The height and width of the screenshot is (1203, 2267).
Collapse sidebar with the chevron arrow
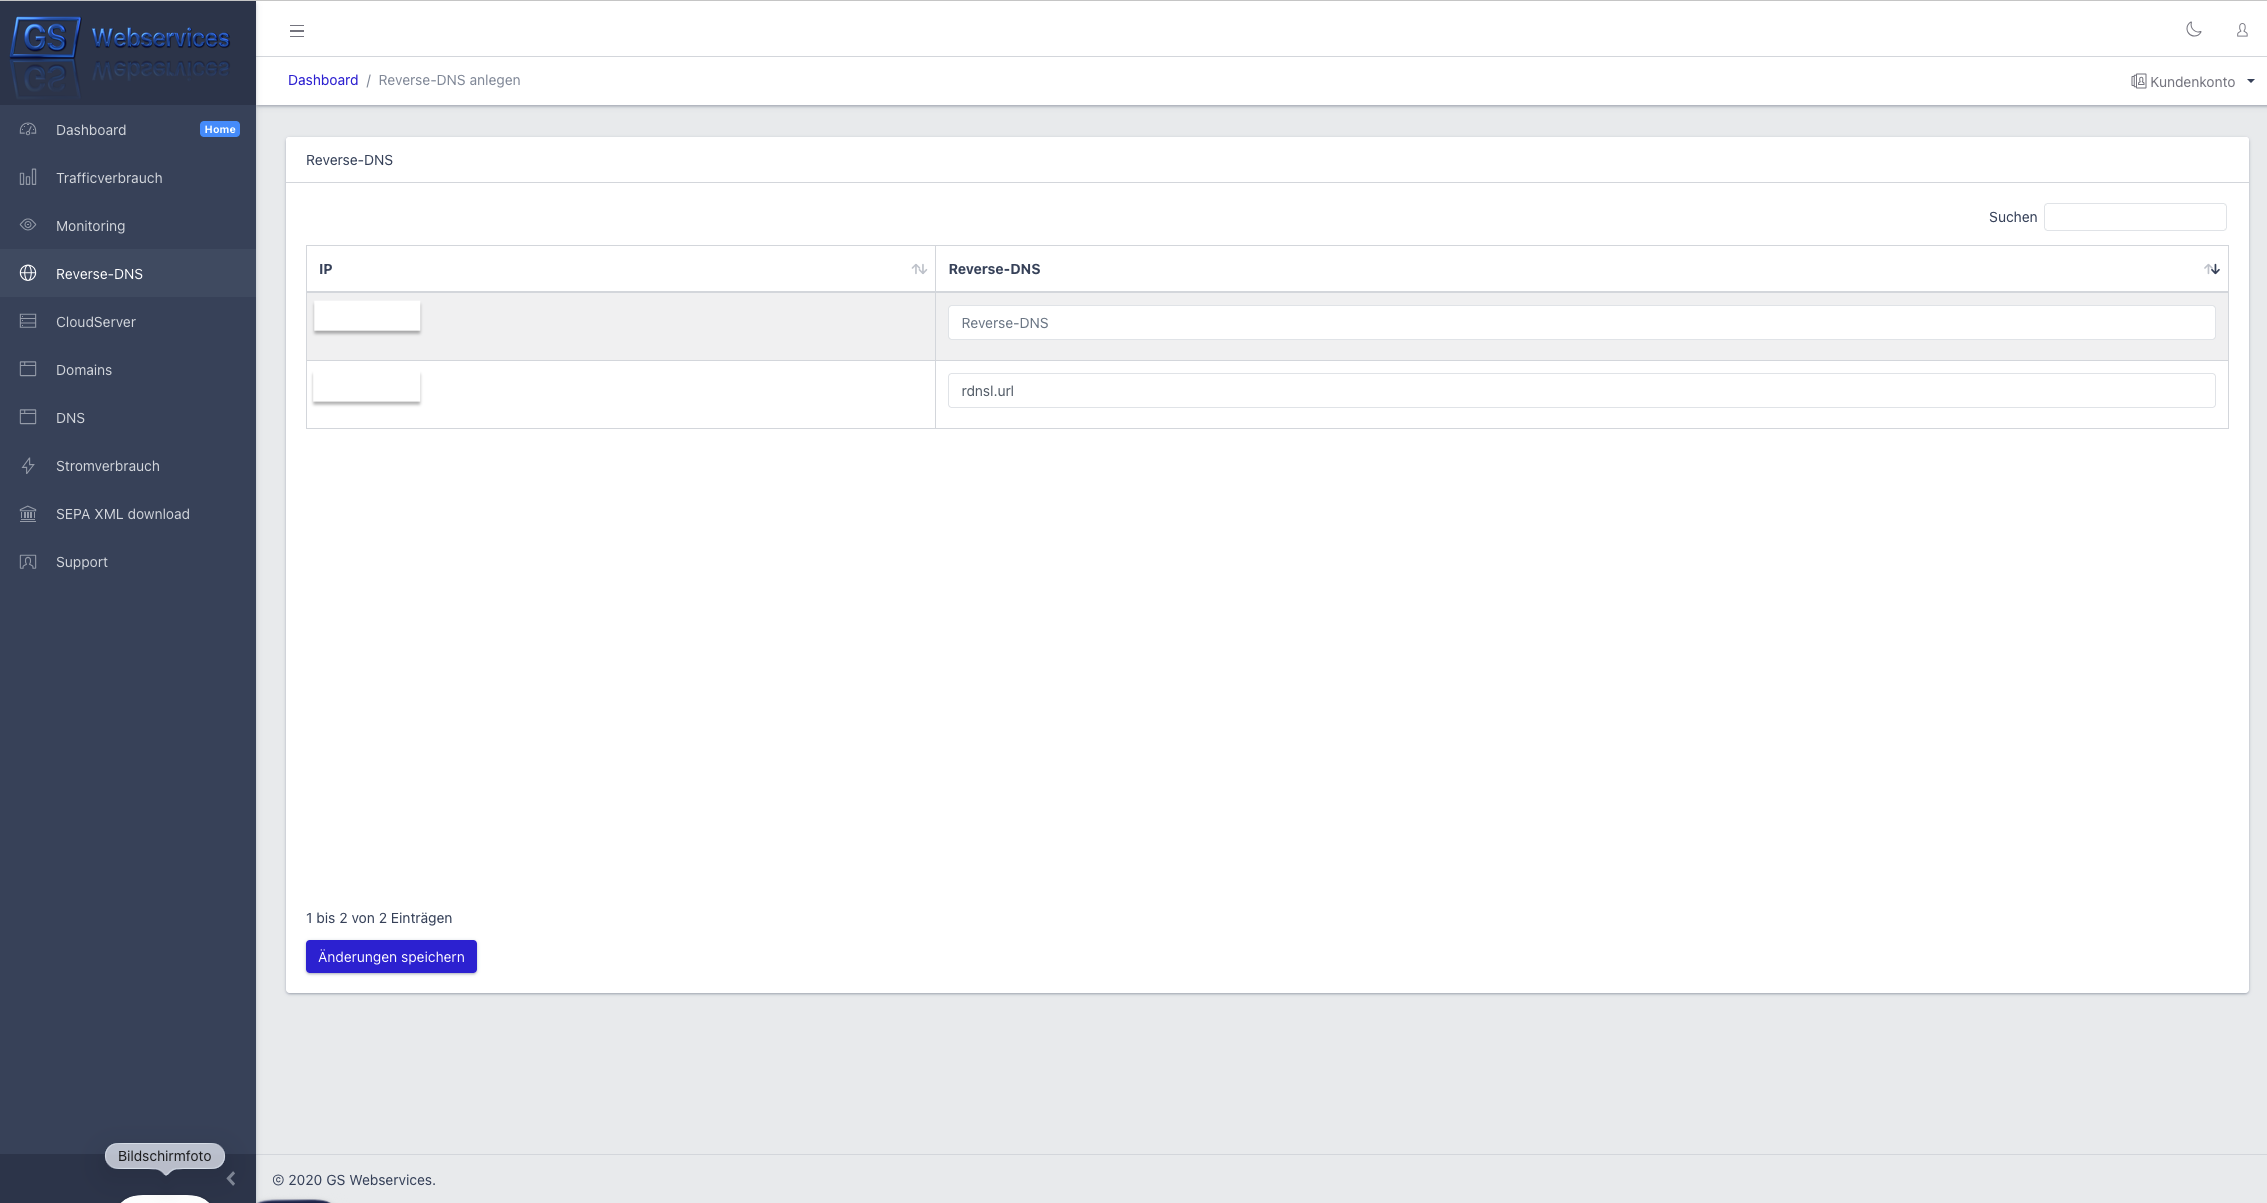pyautogui.click(x=231, y=1178)
